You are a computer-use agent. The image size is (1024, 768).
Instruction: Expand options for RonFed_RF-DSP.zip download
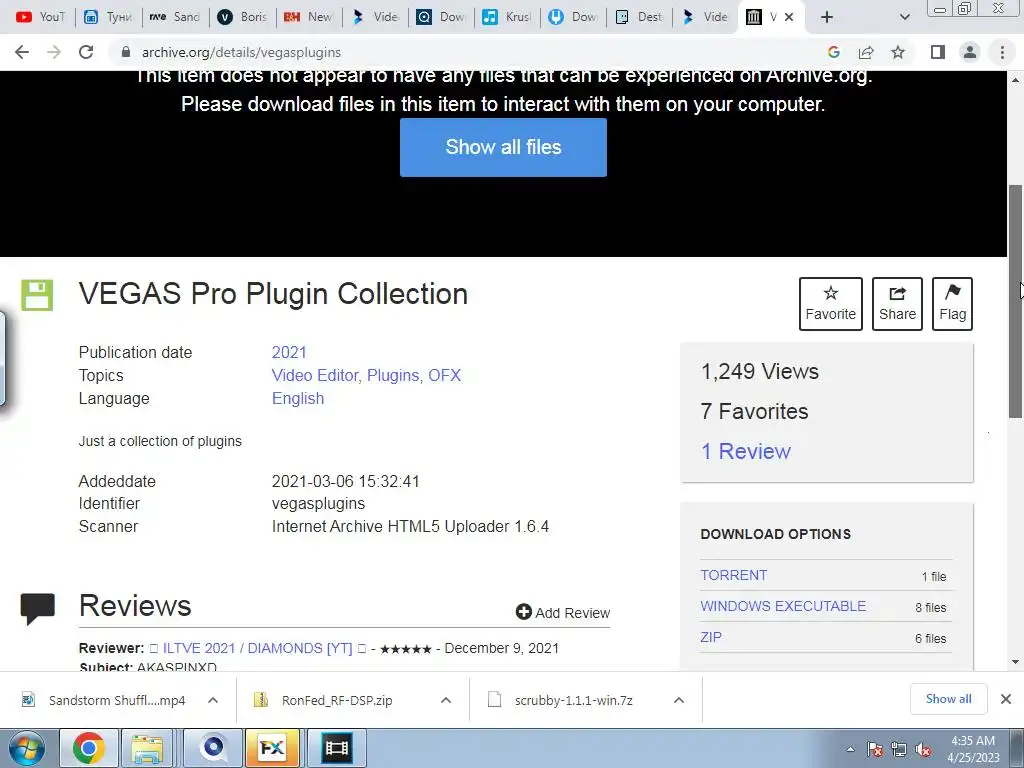click(446, 700)
